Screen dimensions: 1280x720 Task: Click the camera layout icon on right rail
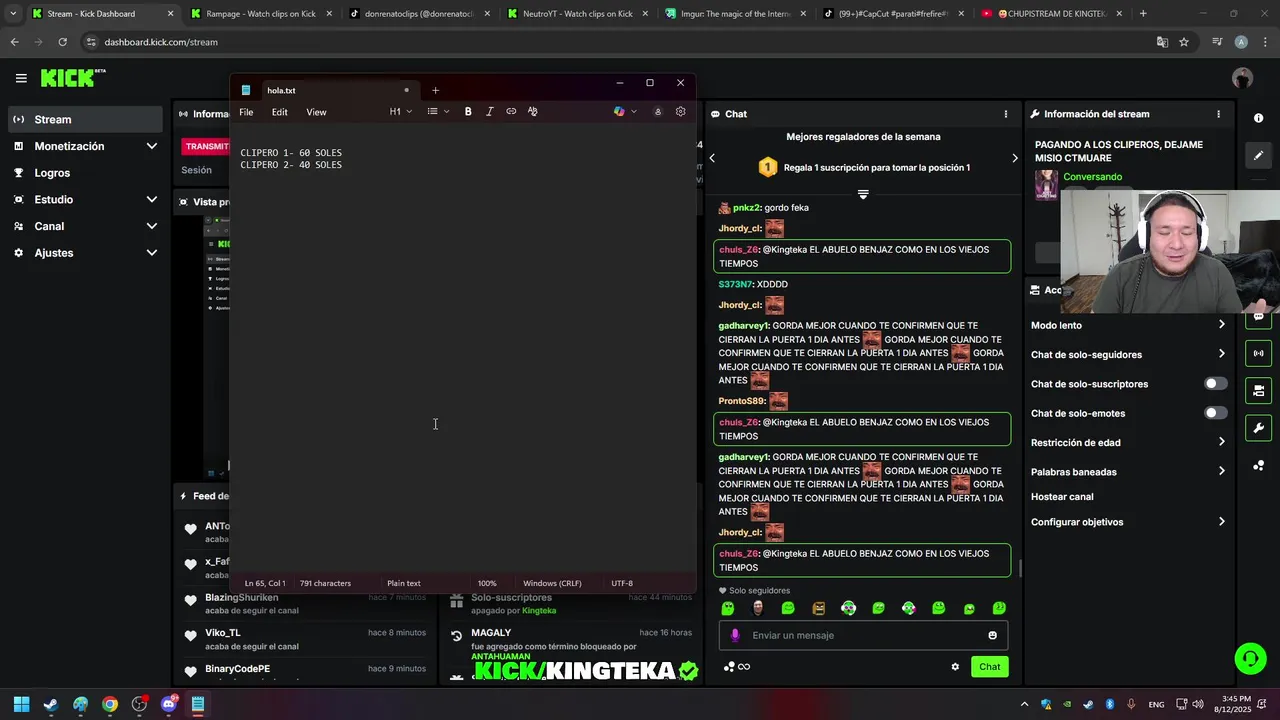click(x=1258, y=390)
